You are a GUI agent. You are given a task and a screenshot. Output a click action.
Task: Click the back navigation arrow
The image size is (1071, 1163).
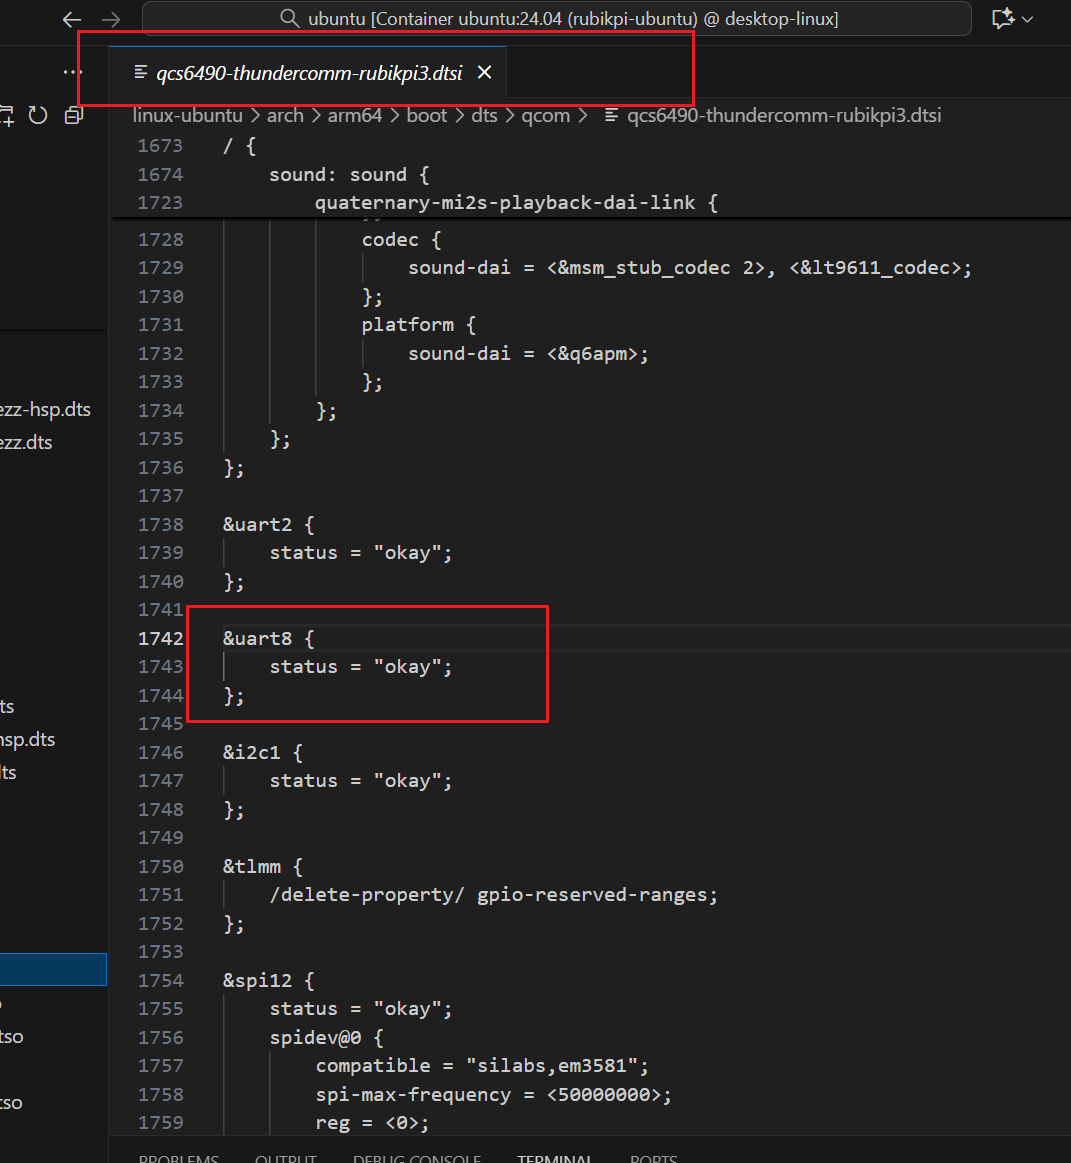click(x=72, y=19)
